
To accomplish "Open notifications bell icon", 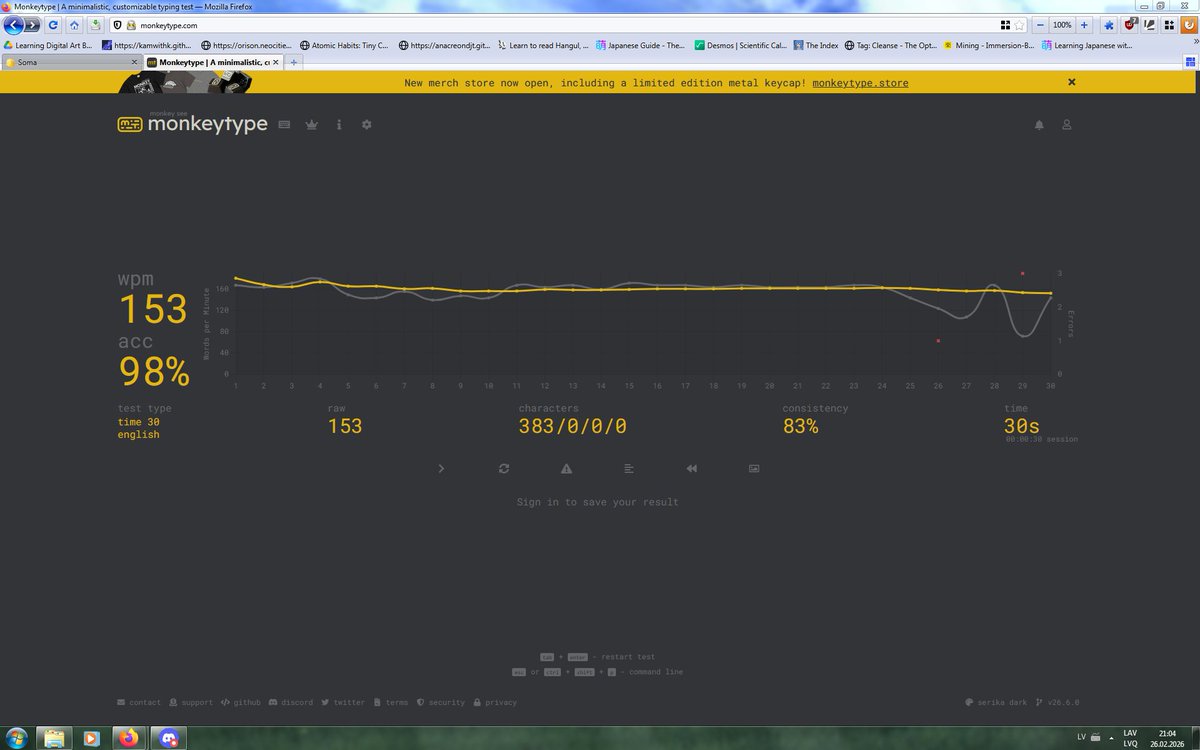I will 1039,125.
